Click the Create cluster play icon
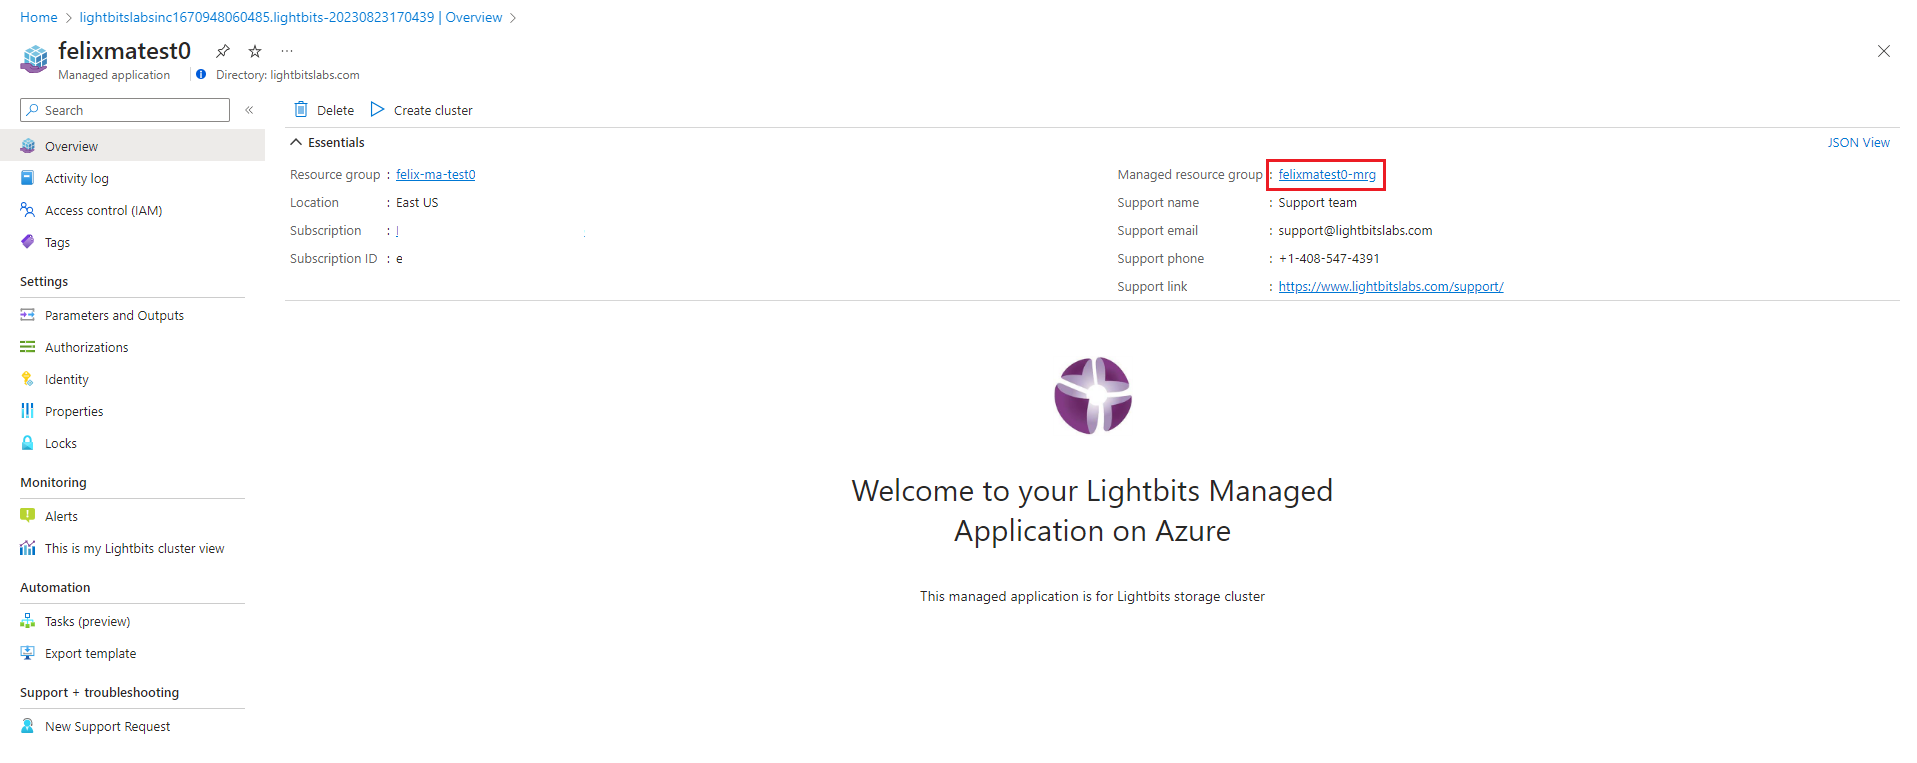 tap(377, 109)
